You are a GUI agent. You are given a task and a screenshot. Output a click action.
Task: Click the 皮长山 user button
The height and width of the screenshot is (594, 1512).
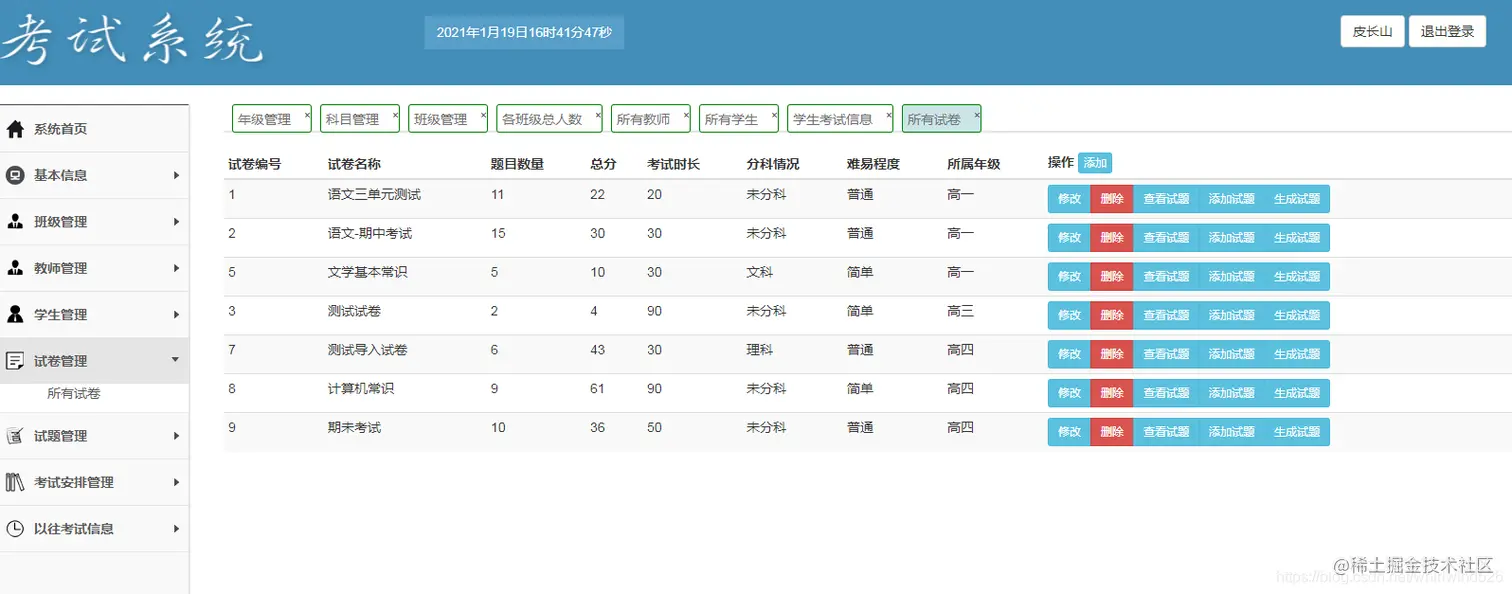pos(1372,31)
